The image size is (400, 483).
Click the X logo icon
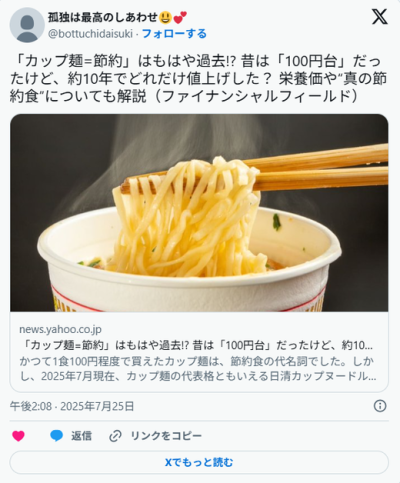[x=379, y=17]
